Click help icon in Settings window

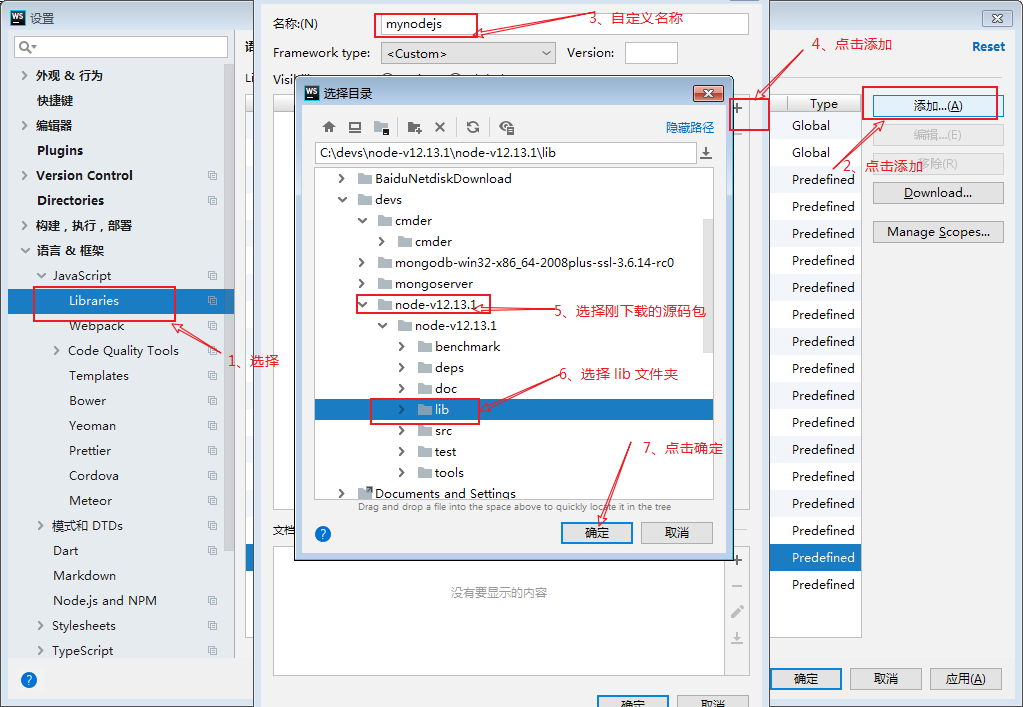(x=29, y=680)
